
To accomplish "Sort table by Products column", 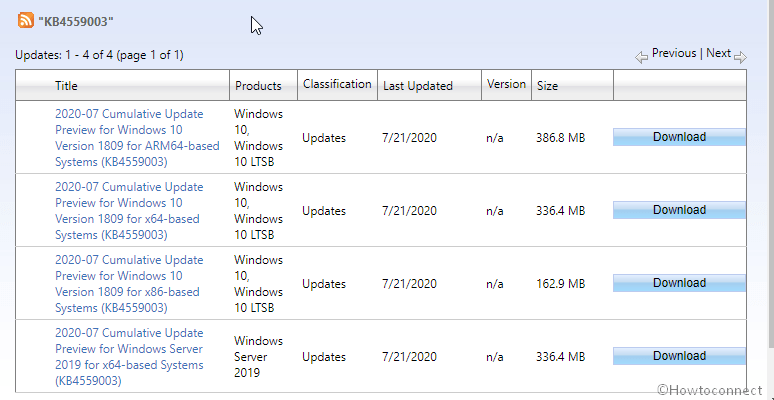I will (x=258, y=86).
